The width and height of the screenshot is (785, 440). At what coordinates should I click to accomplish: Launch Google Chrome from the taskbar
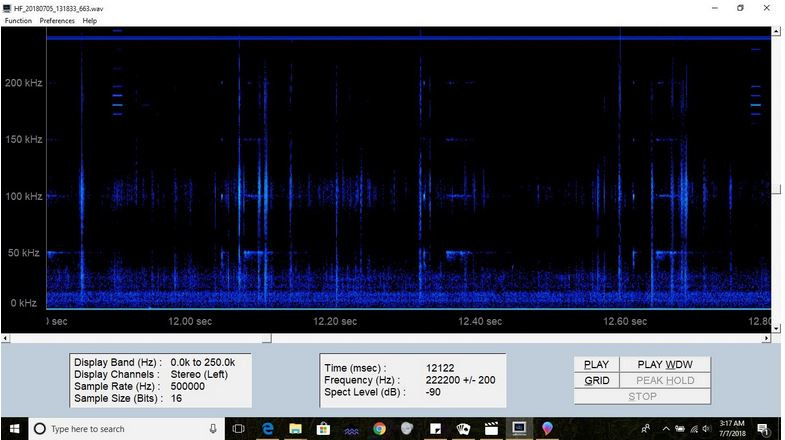click(379, 429)
